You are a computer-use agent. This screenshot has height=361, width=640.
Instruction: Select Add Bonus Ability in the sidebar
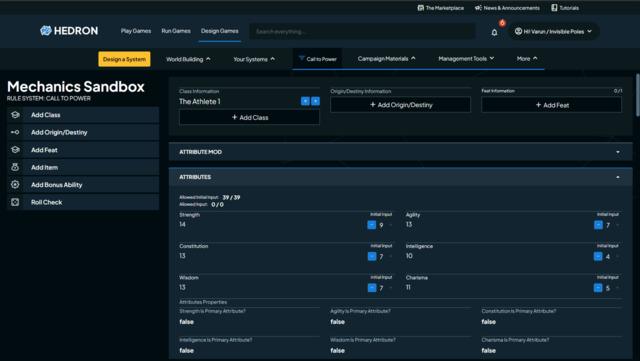tap(83, 185)
